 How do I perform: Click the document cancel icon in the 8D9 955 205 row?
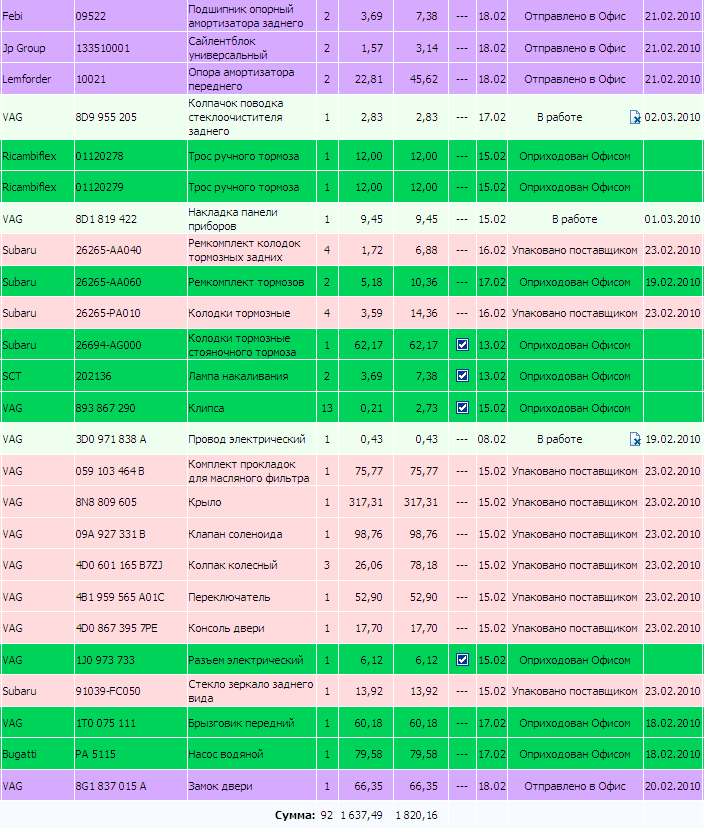pos(635,117)
